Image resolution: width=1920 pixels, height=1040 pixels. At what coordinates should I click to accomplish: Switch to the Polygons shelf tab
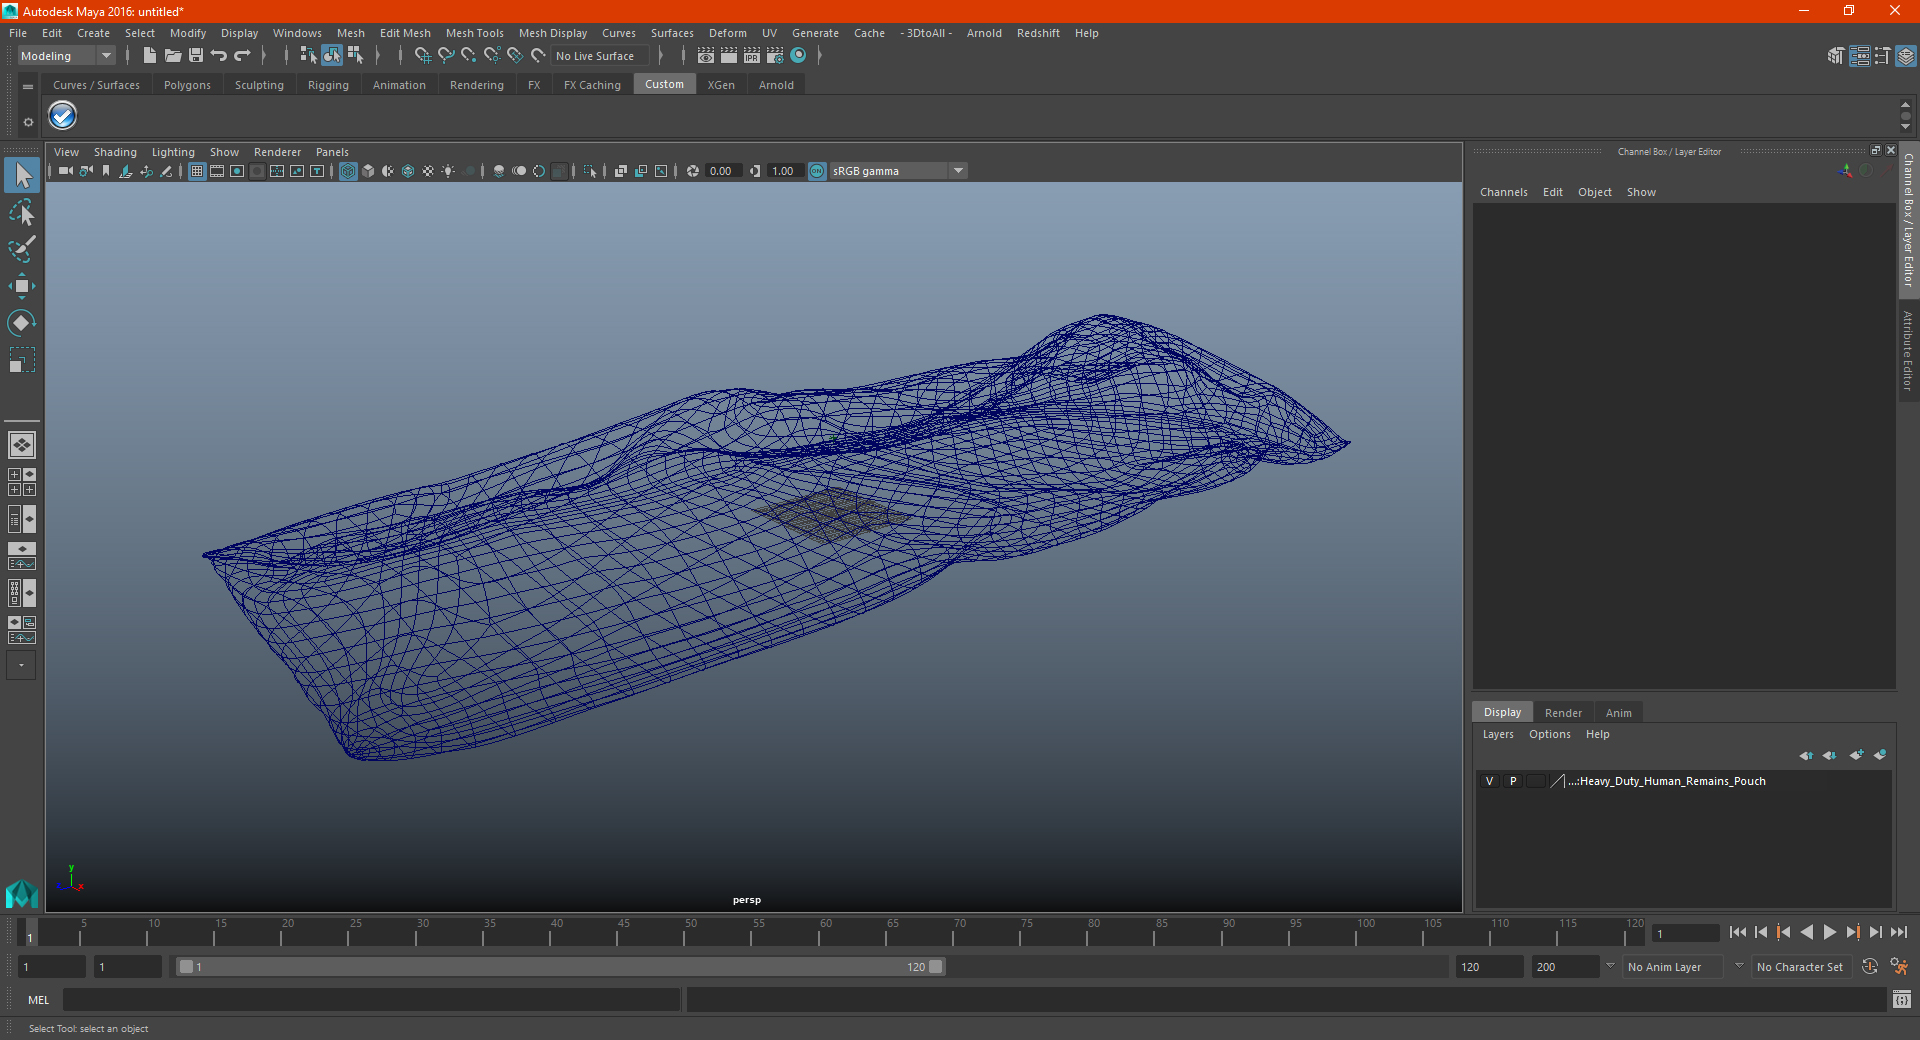pos(187,85)
